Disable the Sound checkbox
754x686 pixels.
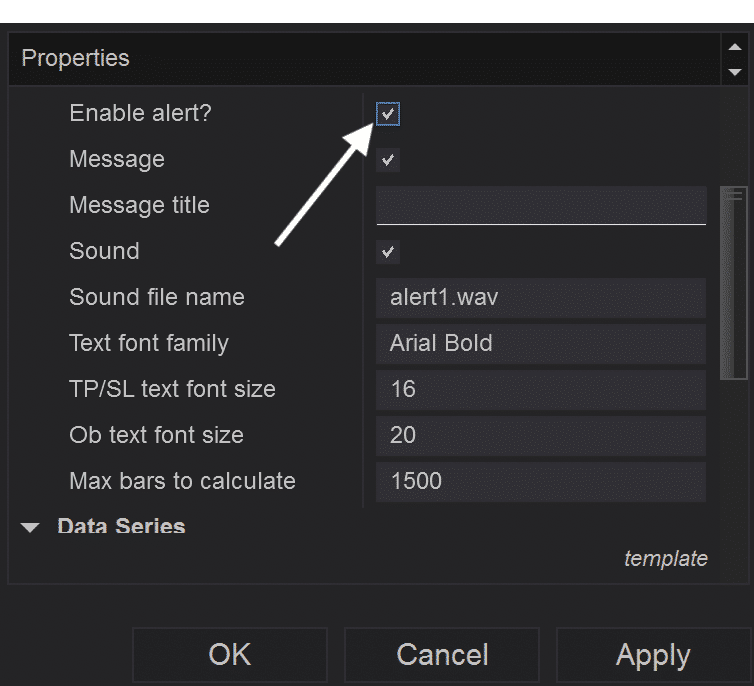tap(388, 251)
